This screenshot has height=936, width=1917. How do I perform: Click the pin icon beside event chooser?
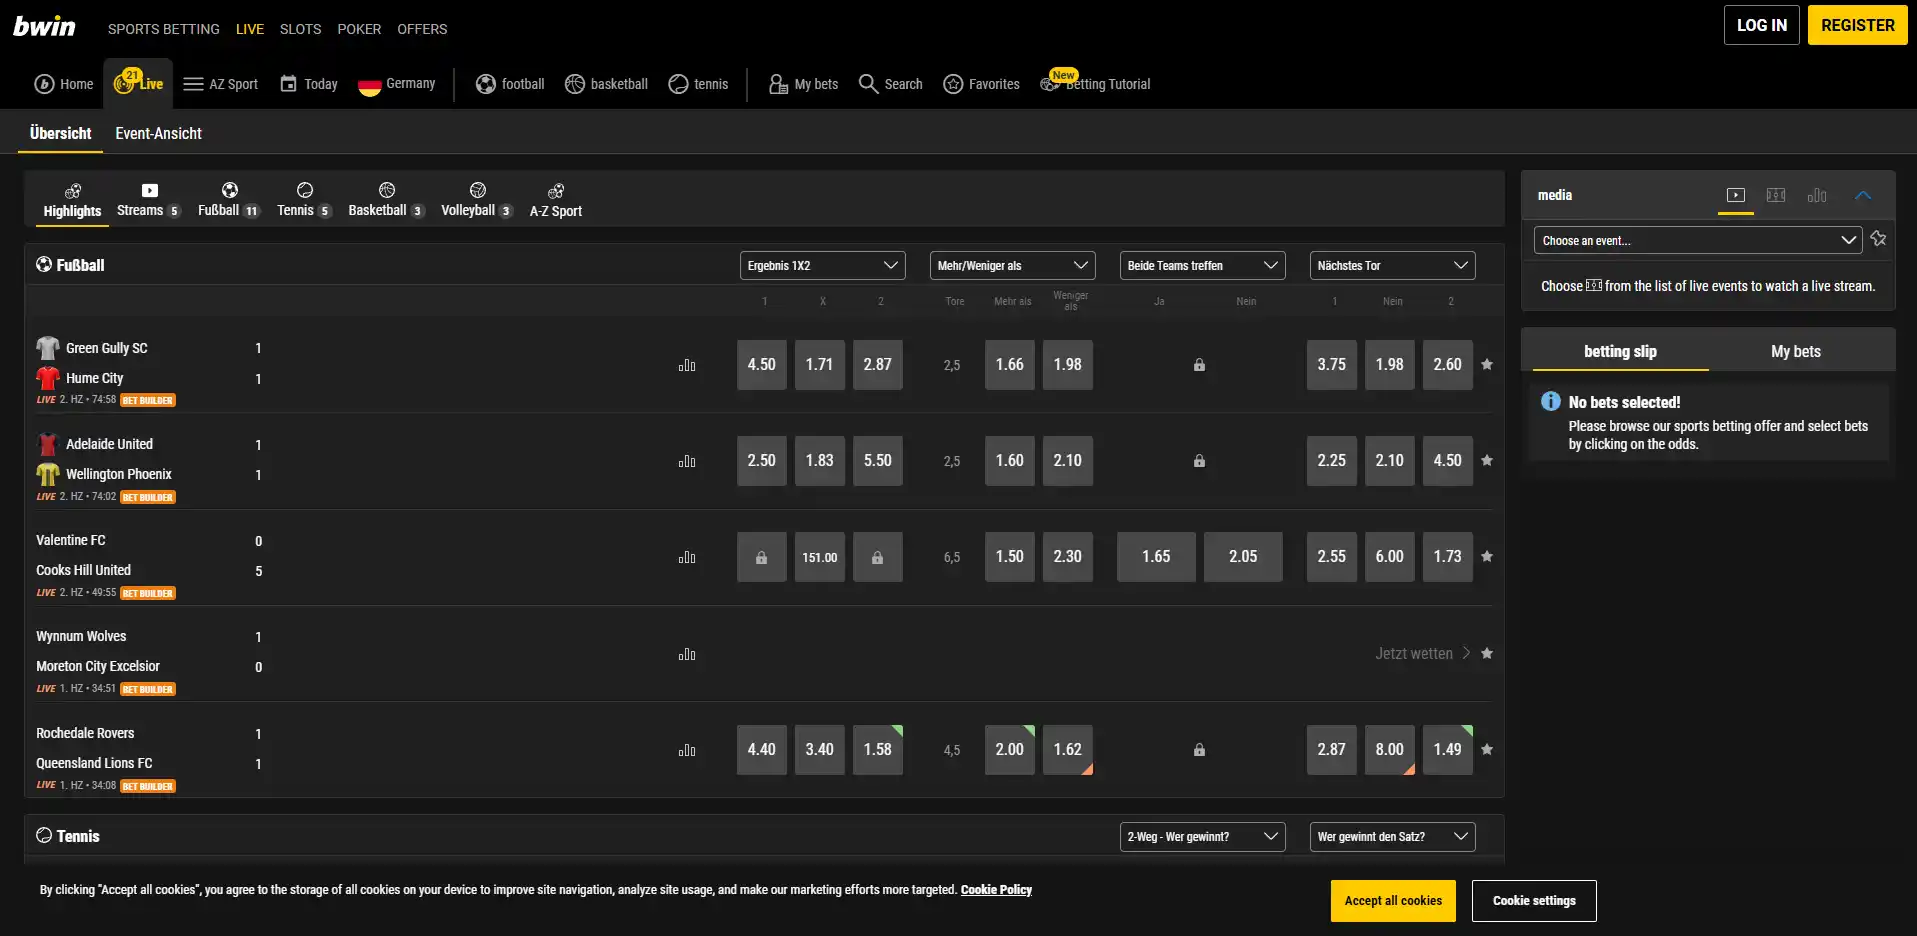coord(1878,239)
